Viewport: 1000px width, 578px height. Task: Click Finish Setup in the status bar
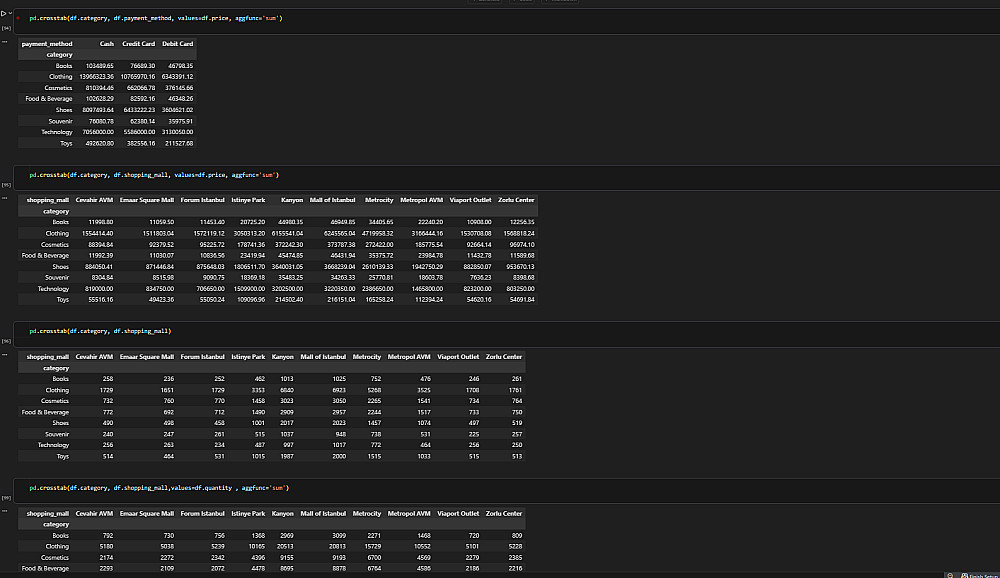tap(981, 575)
